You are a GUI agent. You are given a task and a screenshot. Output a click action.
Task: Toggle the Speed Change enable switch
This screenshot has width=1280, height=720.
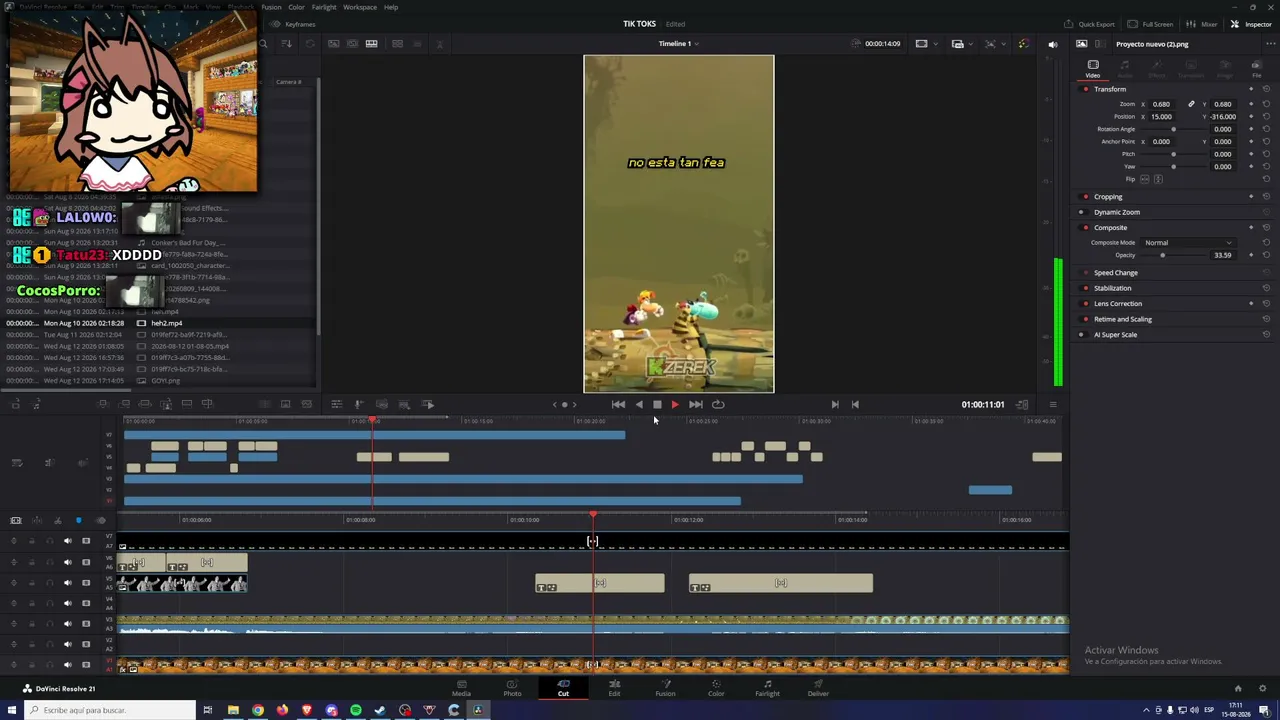tap(1086, 273)
